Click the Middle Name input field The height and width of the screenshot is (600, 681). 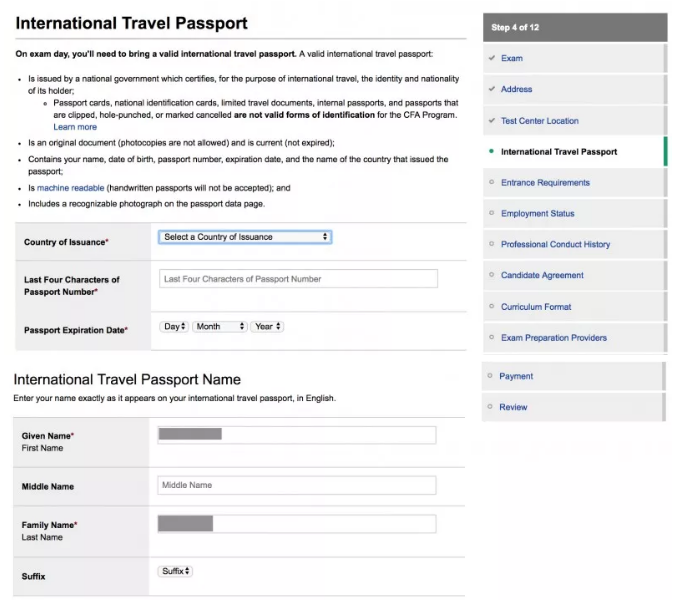click(297, 485)
